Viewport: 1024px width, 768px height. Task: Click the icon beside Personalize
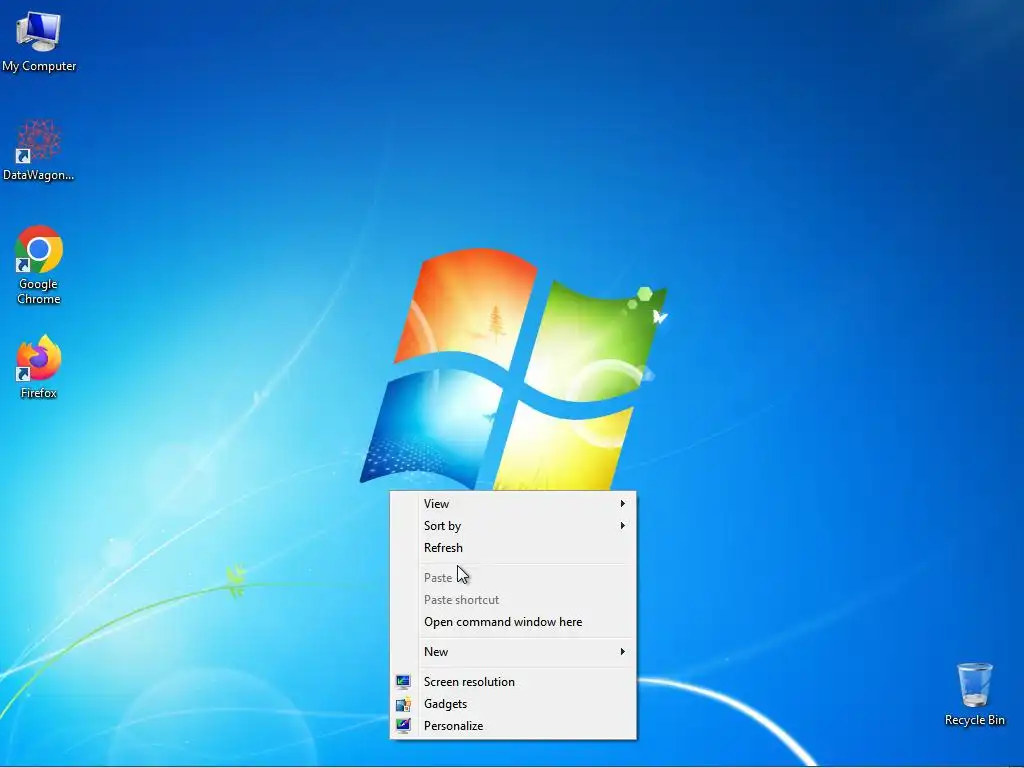point(403,726)
